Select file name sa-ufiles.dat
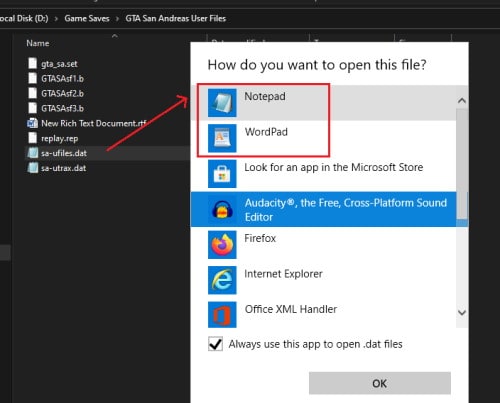 click(x=64, y=153)
